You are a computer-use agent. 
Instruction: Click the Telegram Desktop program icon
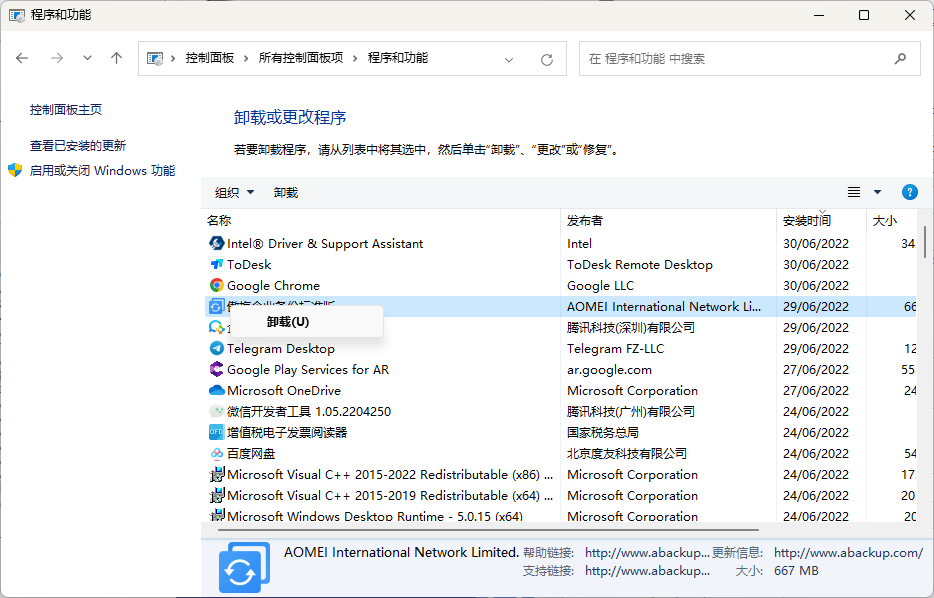coord(217,348)
